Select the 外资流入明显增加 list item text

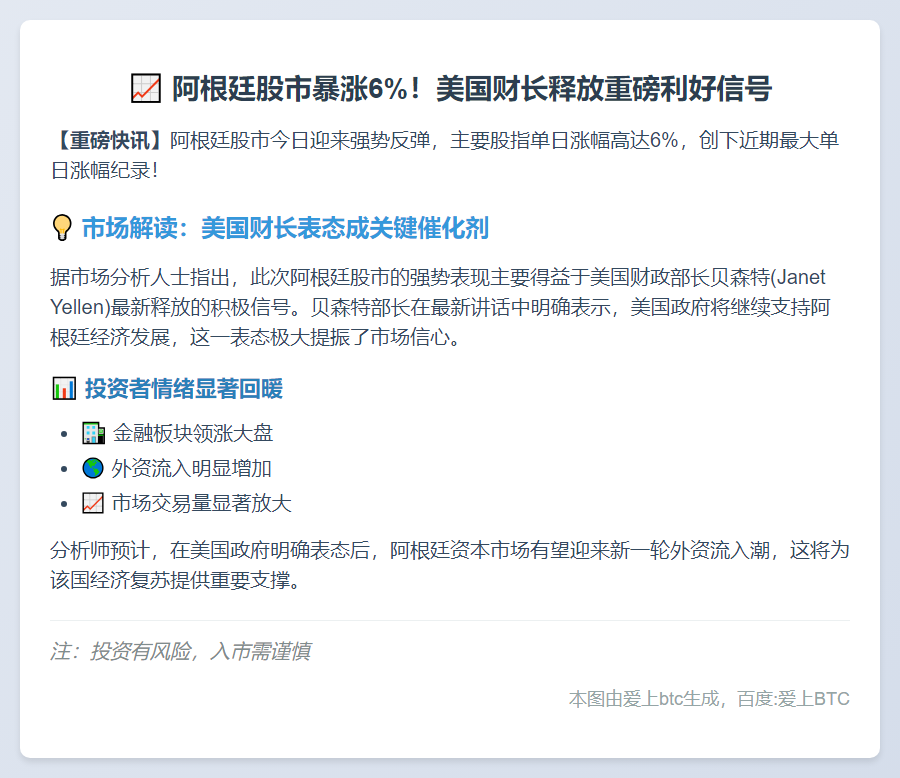192,468
